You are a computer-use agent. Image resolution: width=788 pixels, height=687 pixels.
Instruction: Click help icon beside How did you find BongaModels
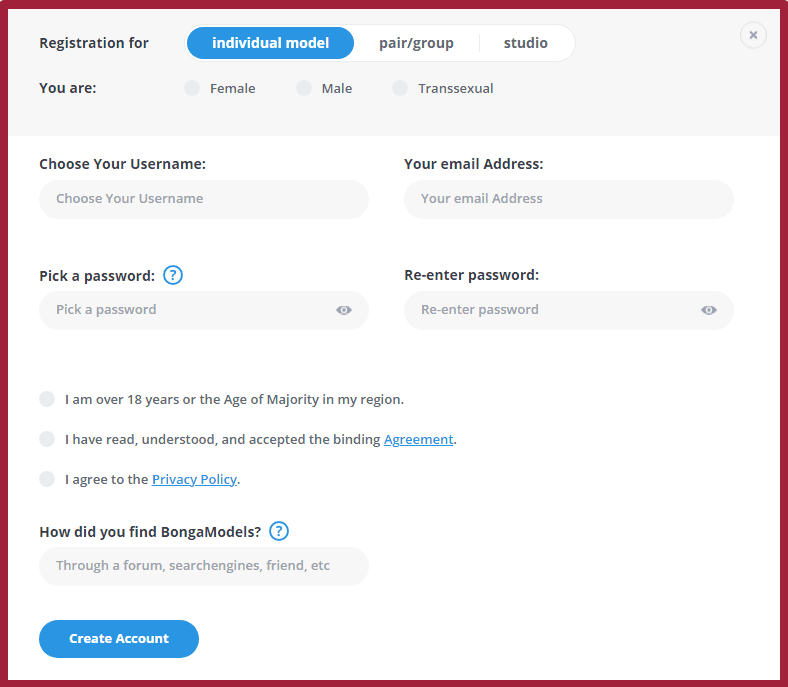point(279,531)
